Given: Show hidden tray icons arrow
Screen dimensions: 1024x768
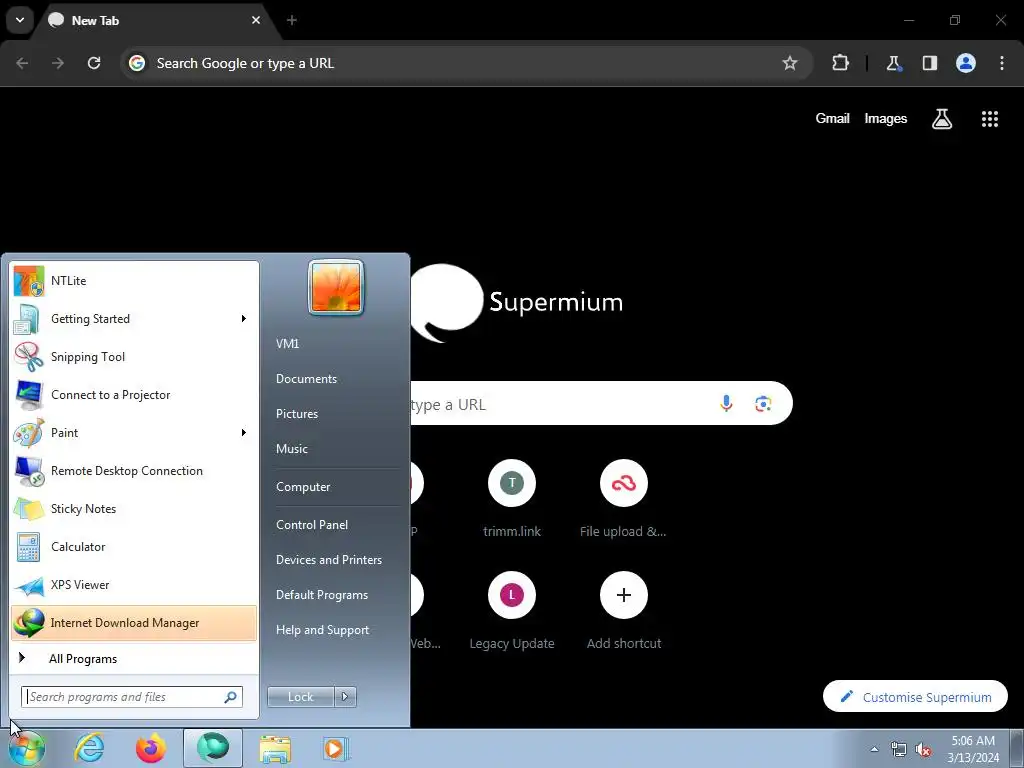Looking at the screenshot, I should [x=874, y=749].
